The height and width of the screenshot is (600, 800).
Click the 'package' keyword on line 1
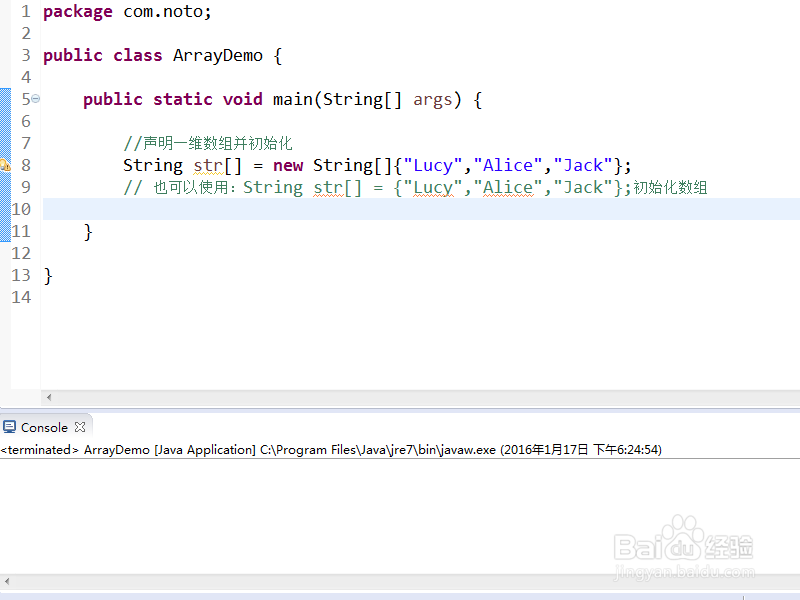click(x=78, y=12)
